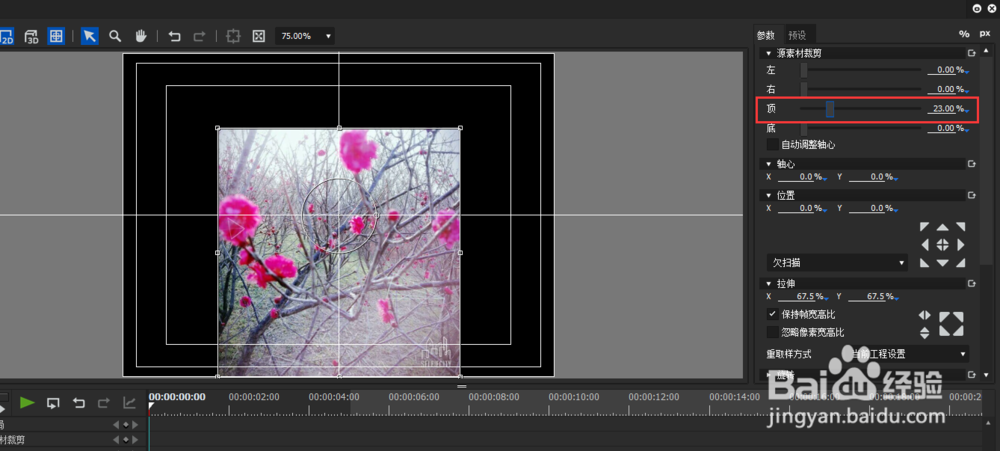Align position to top edge
Viewport: 1000px width, 451px height.
pos(942,227)
